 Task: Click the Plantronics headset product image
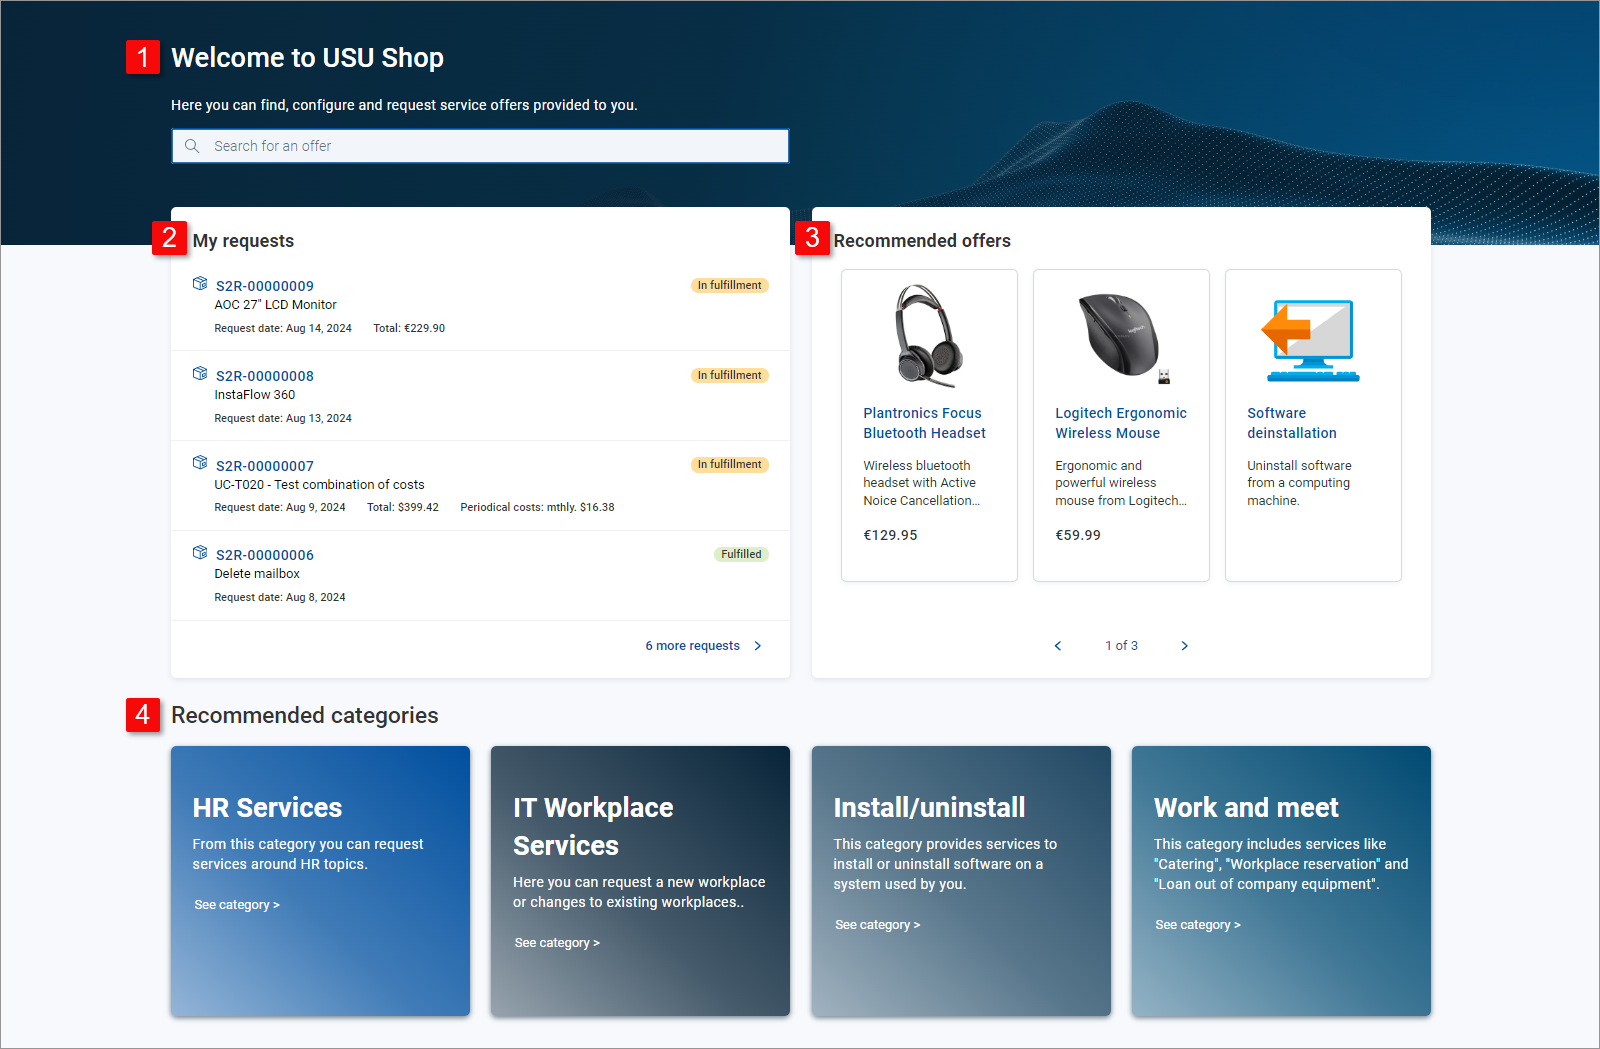[x=928, y=334]
